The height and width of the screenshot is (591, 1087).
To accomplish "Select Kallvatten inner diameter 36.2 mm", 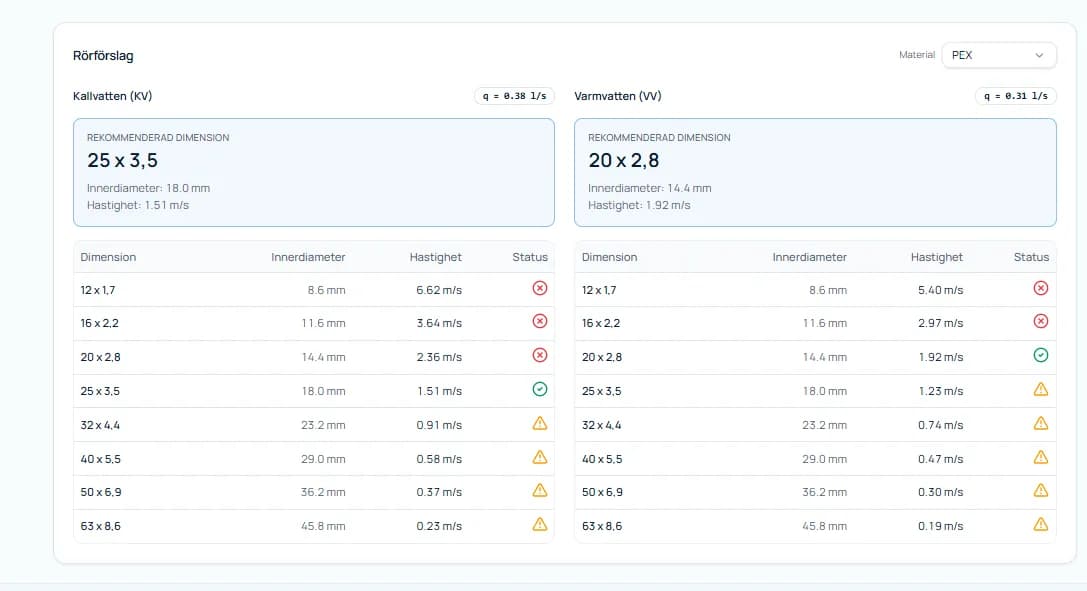I will (x=323, y=493).
